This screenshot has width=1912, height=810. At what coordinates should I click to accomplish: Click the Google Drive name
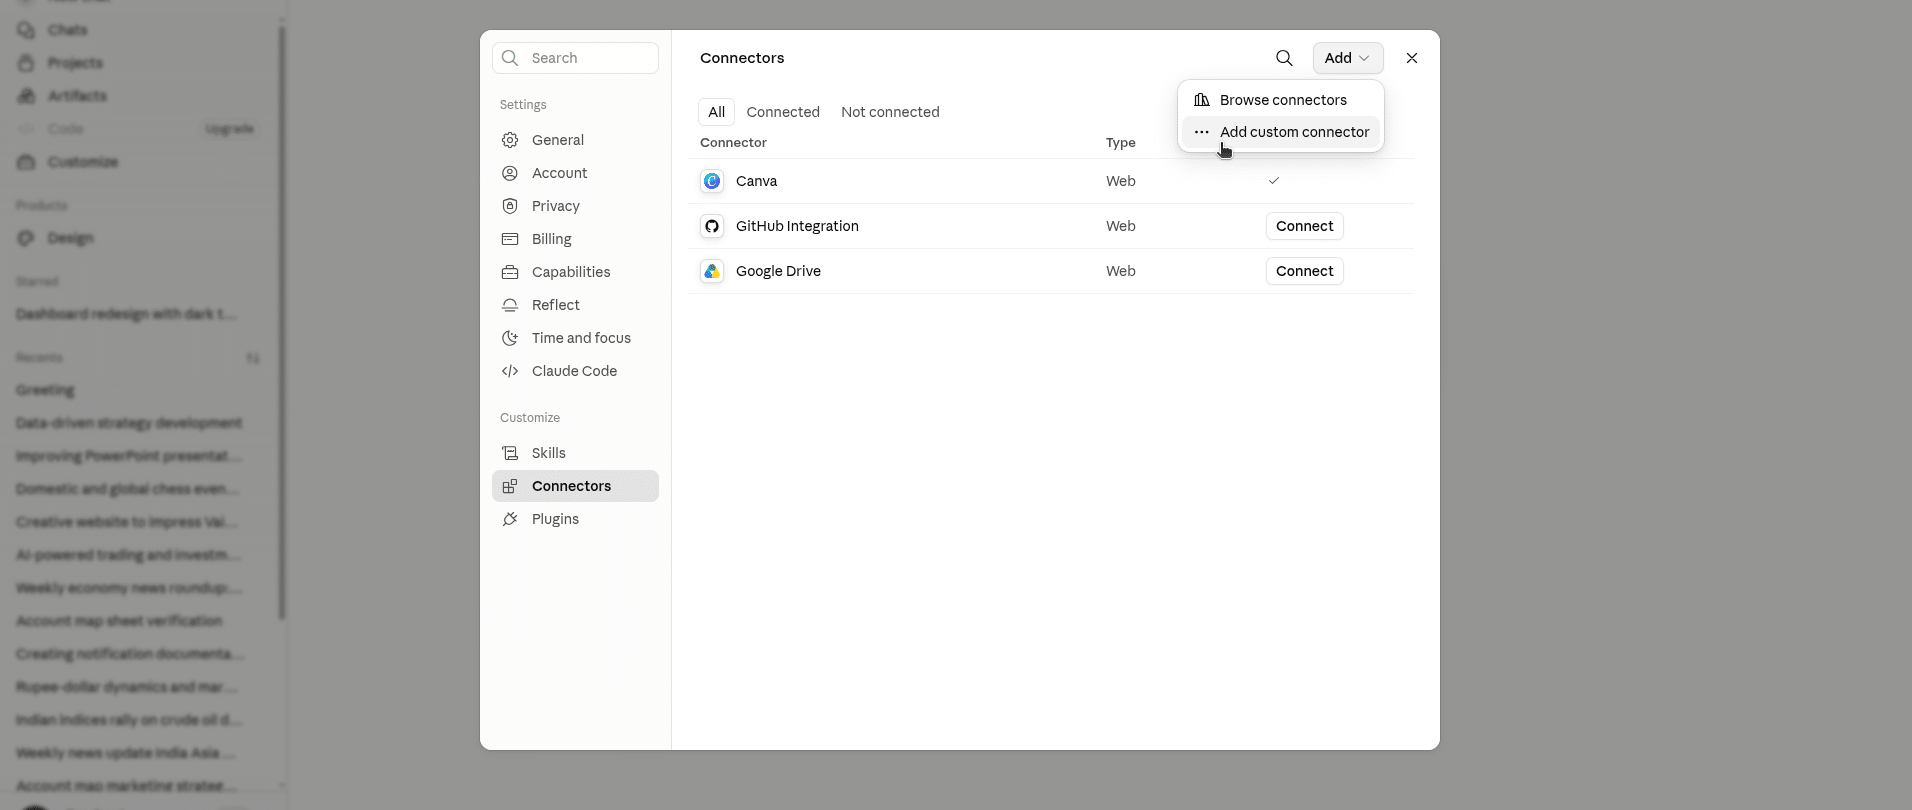(778, 271)
